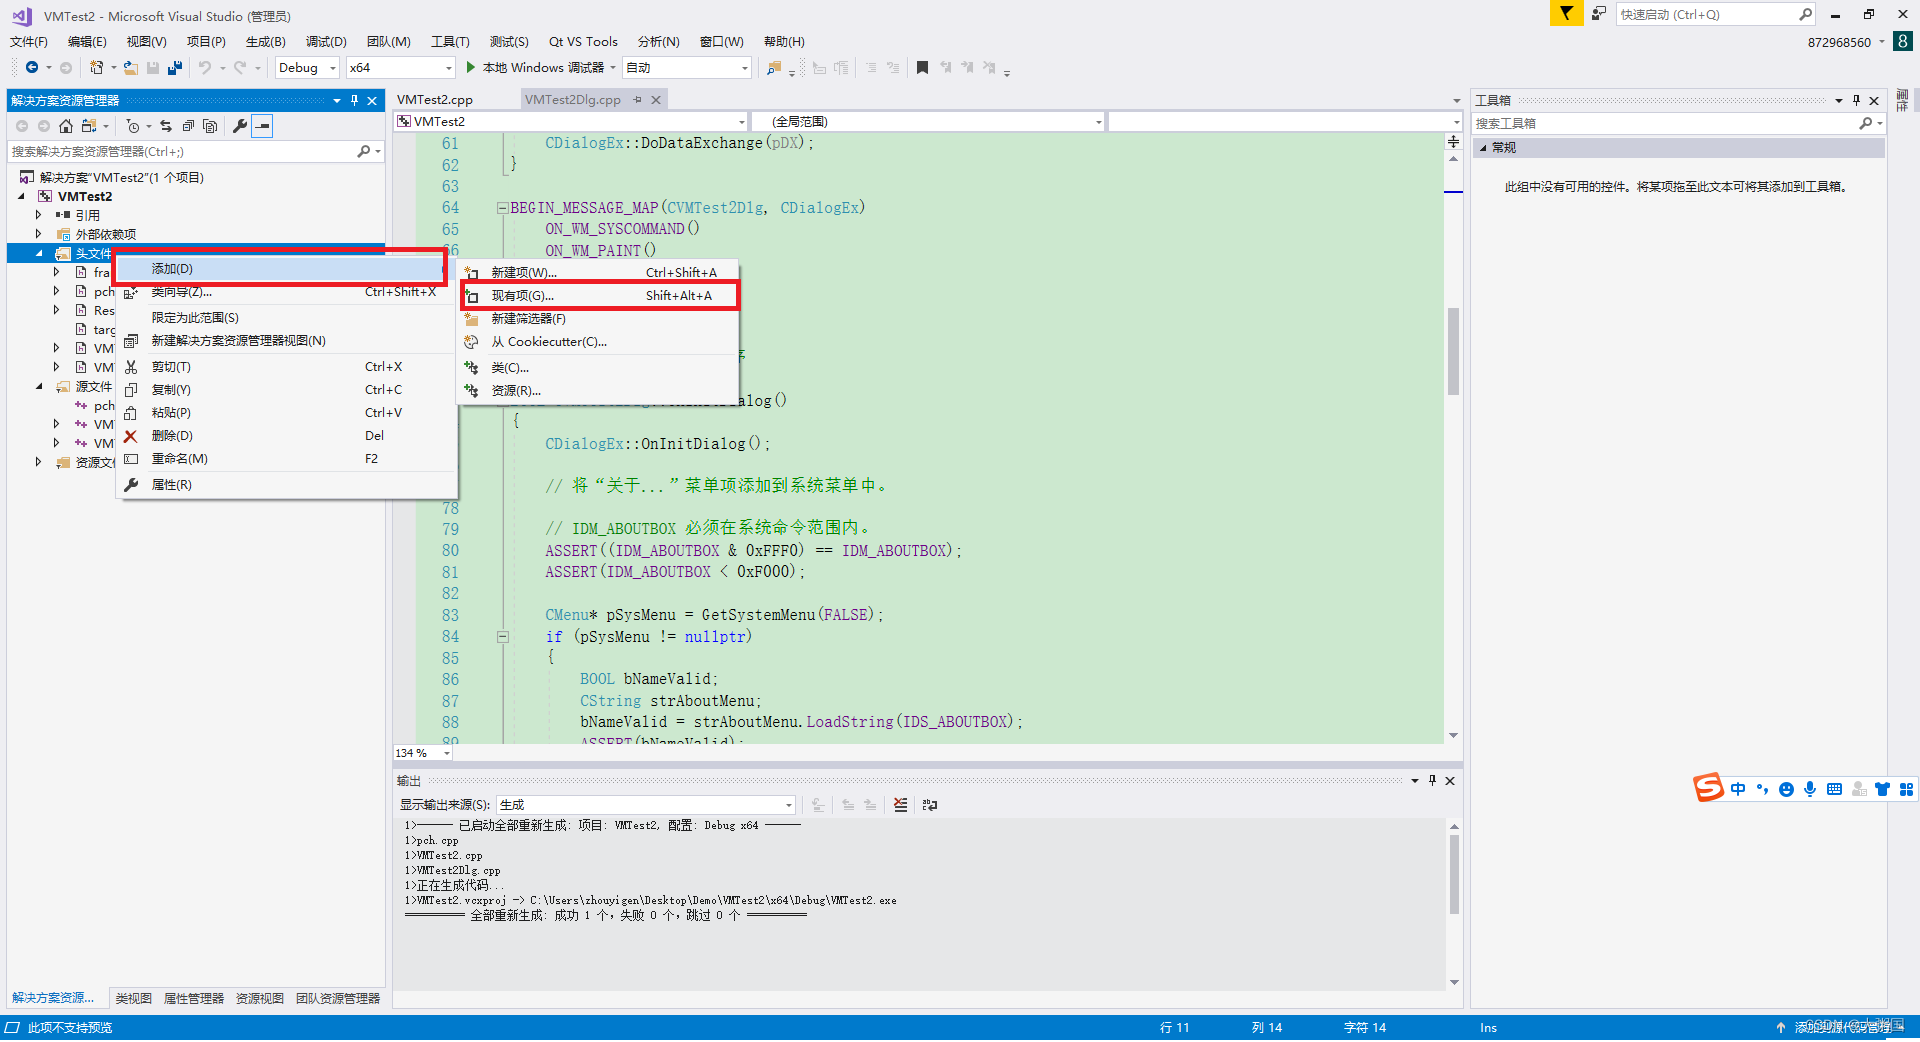Open the Debug configuration dropdown
Viewport: 1920px width, 1042px height.
coord(307,68)
